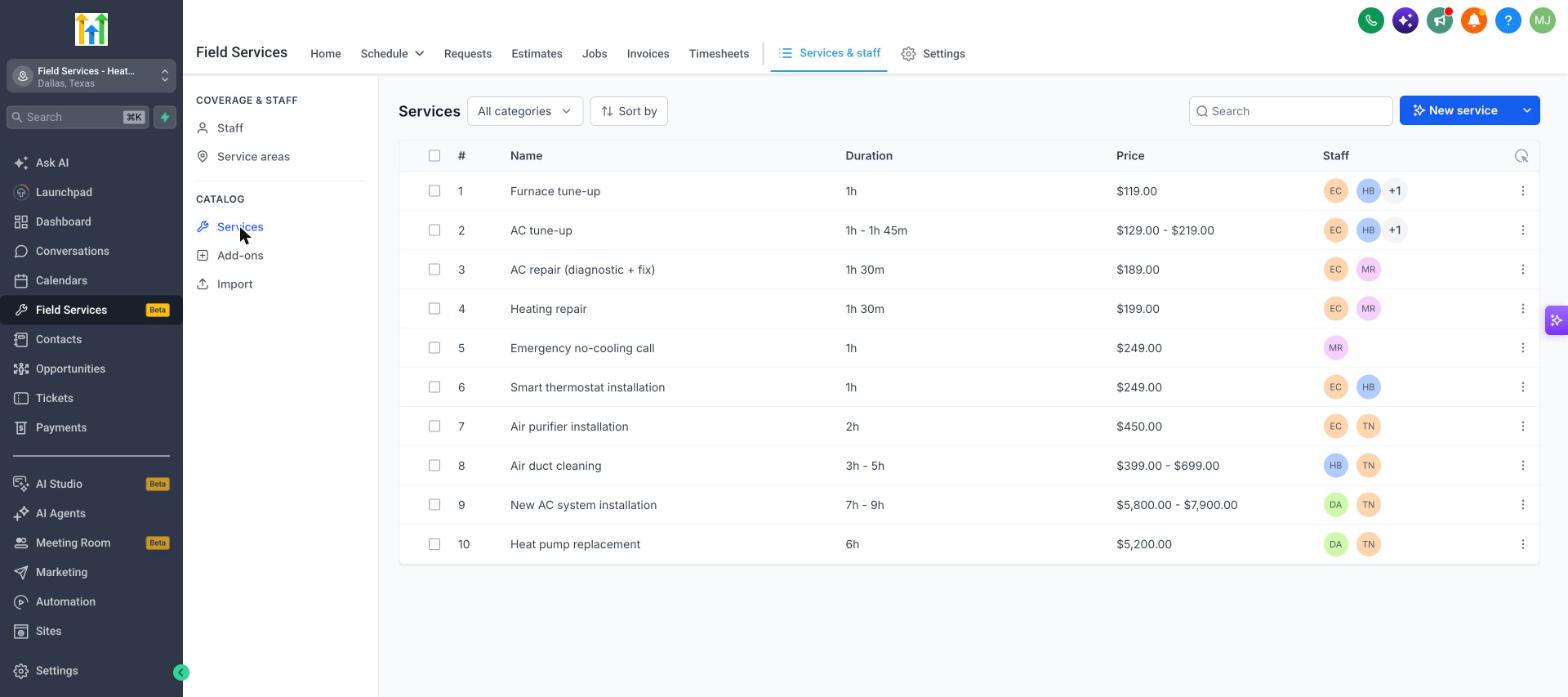Check the Air purifier installation checkbox
The height and width of the screenshot is (697, 1568).
(x=434, y=426)
